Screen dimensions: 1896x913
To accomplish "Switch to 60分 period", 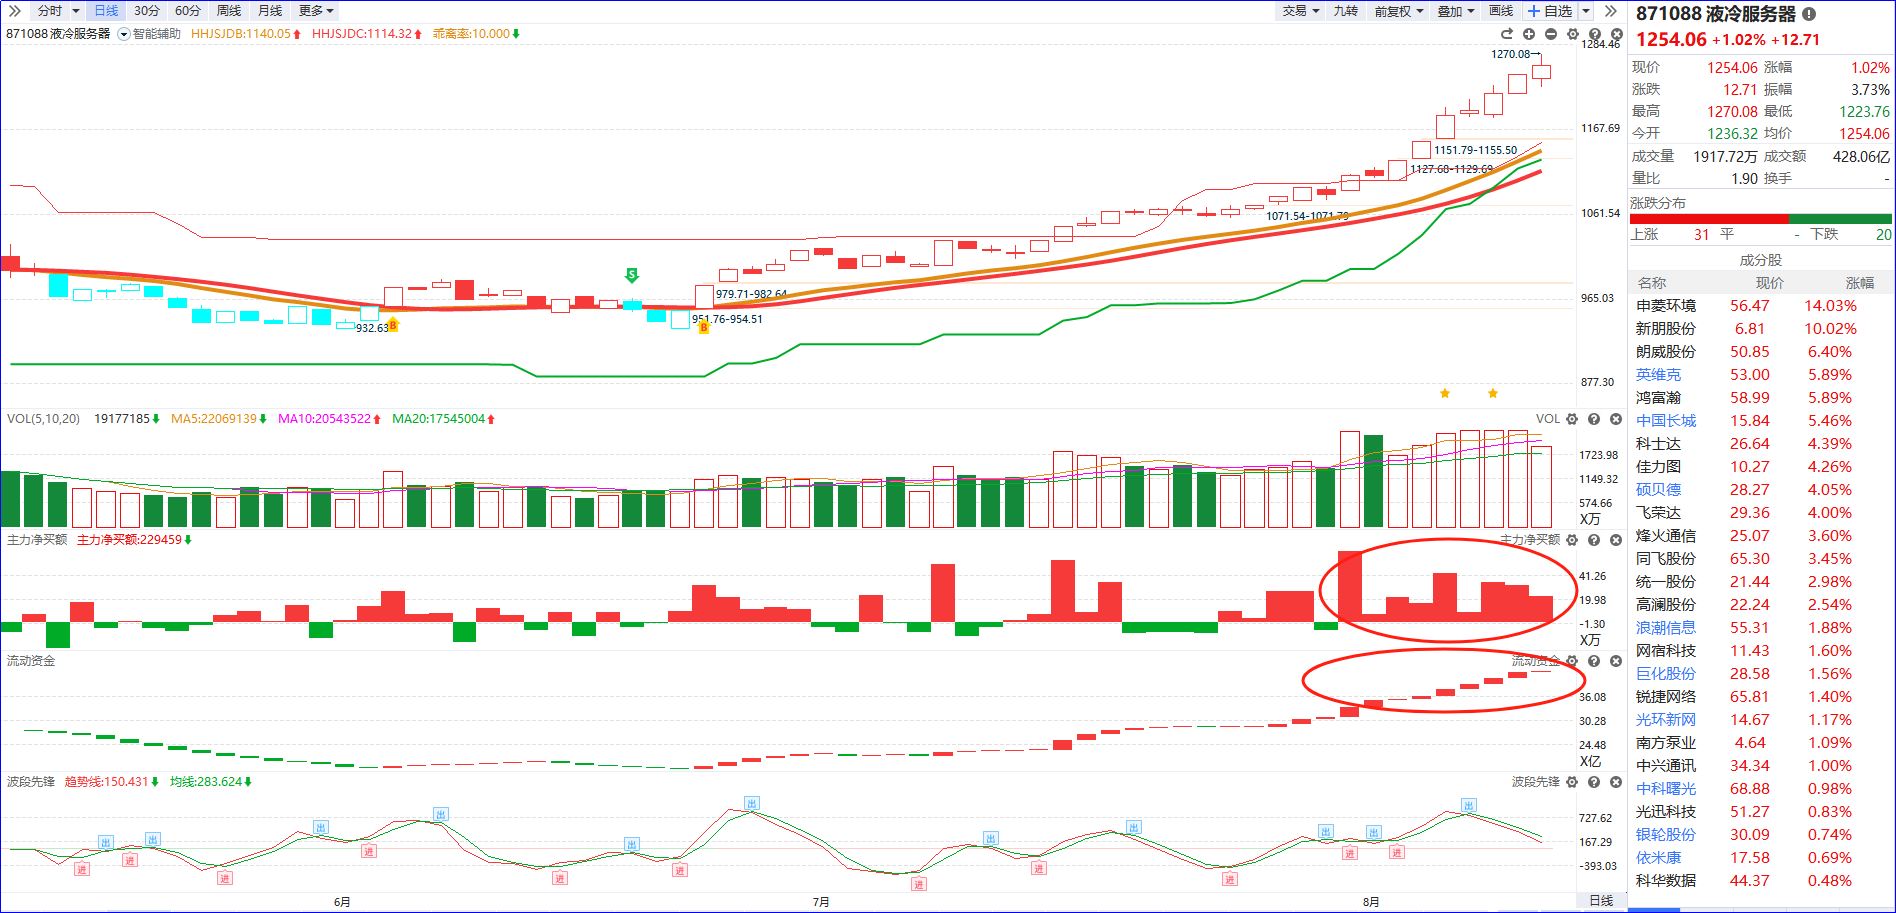I will [188, 11].
